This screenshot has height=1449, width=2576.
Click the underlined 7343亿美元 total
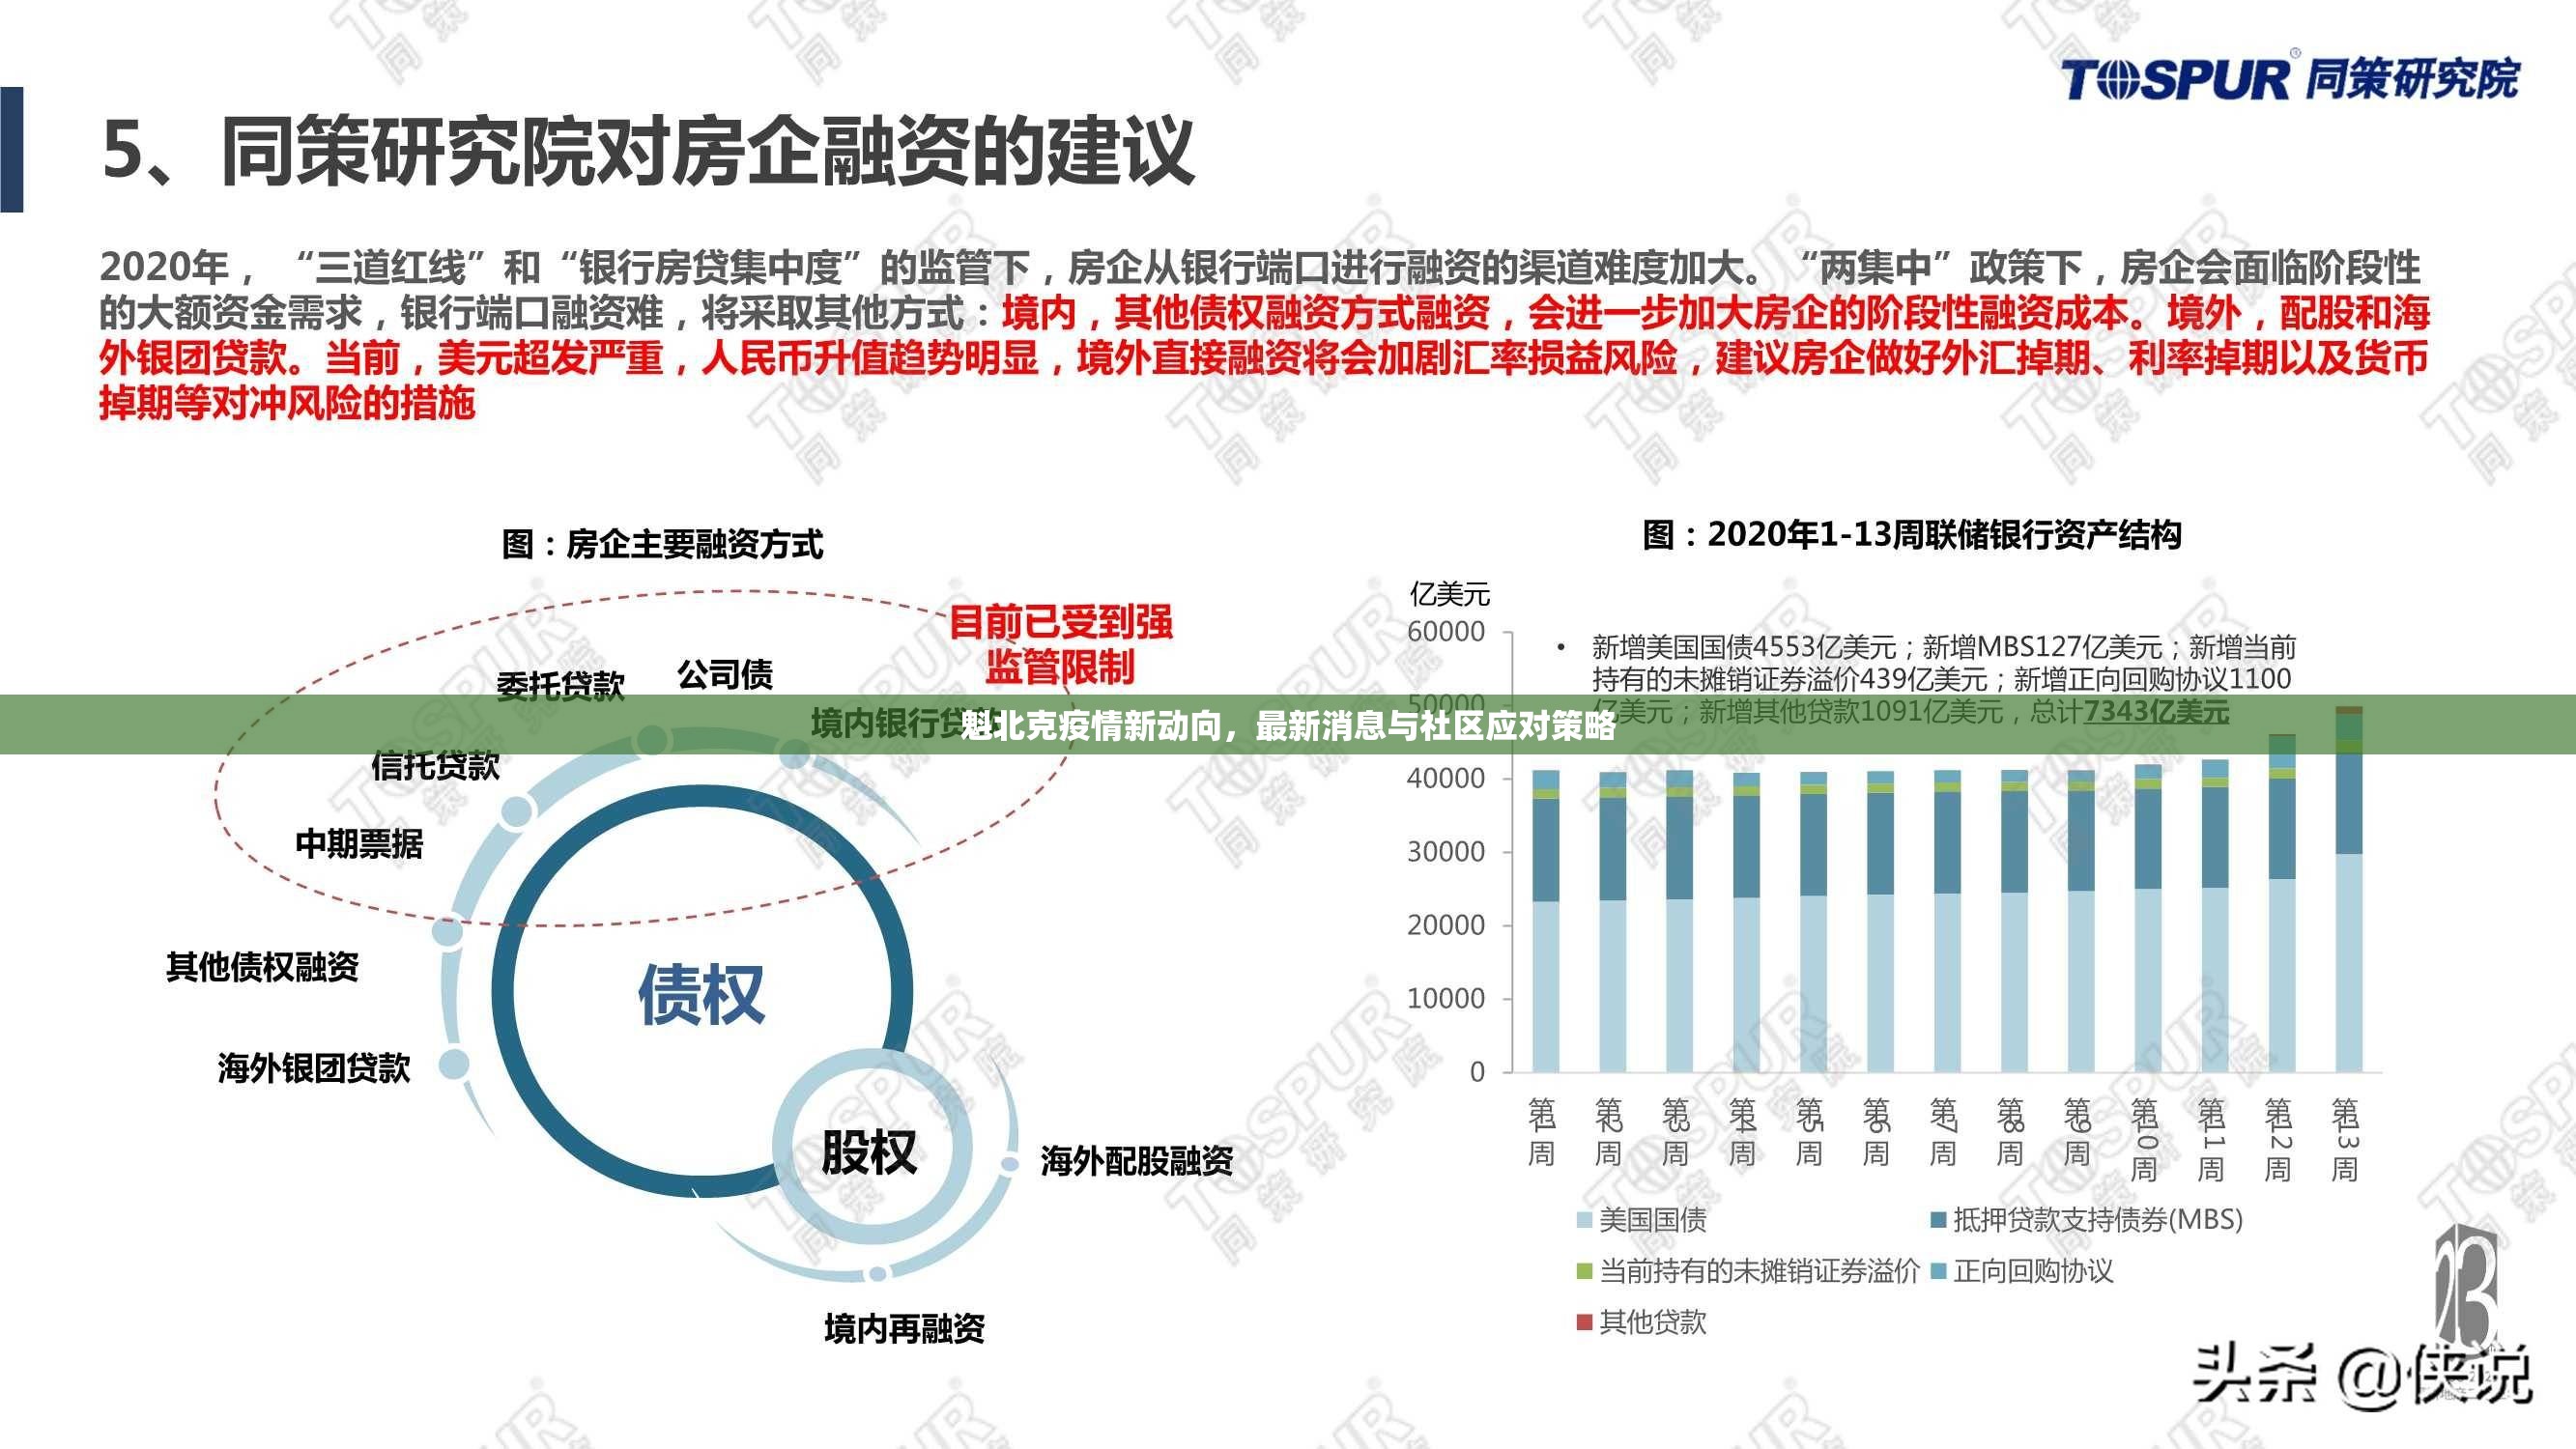click(2156, 712)
